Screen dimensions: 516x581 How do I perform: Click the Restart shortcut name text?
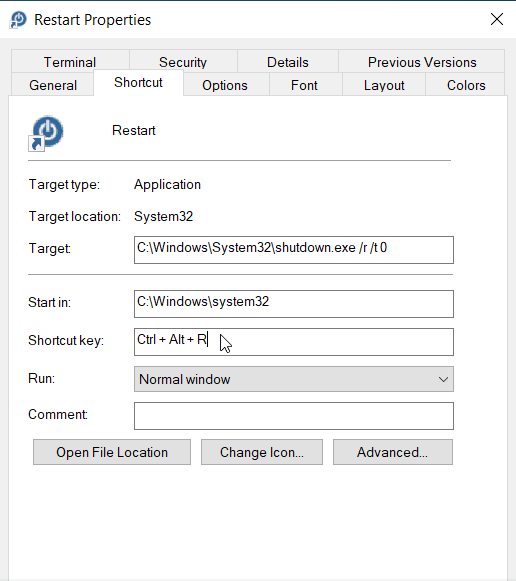[x=134, y=130]
